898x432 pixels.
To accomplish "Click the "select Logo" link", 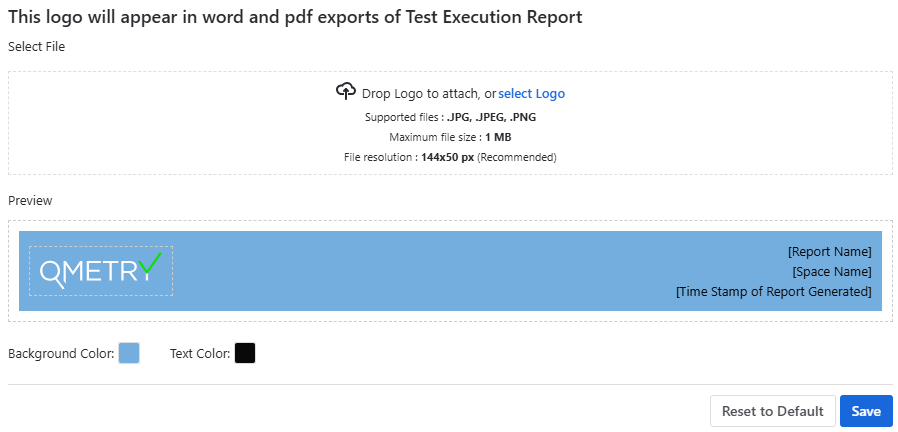I will [531, 94].
